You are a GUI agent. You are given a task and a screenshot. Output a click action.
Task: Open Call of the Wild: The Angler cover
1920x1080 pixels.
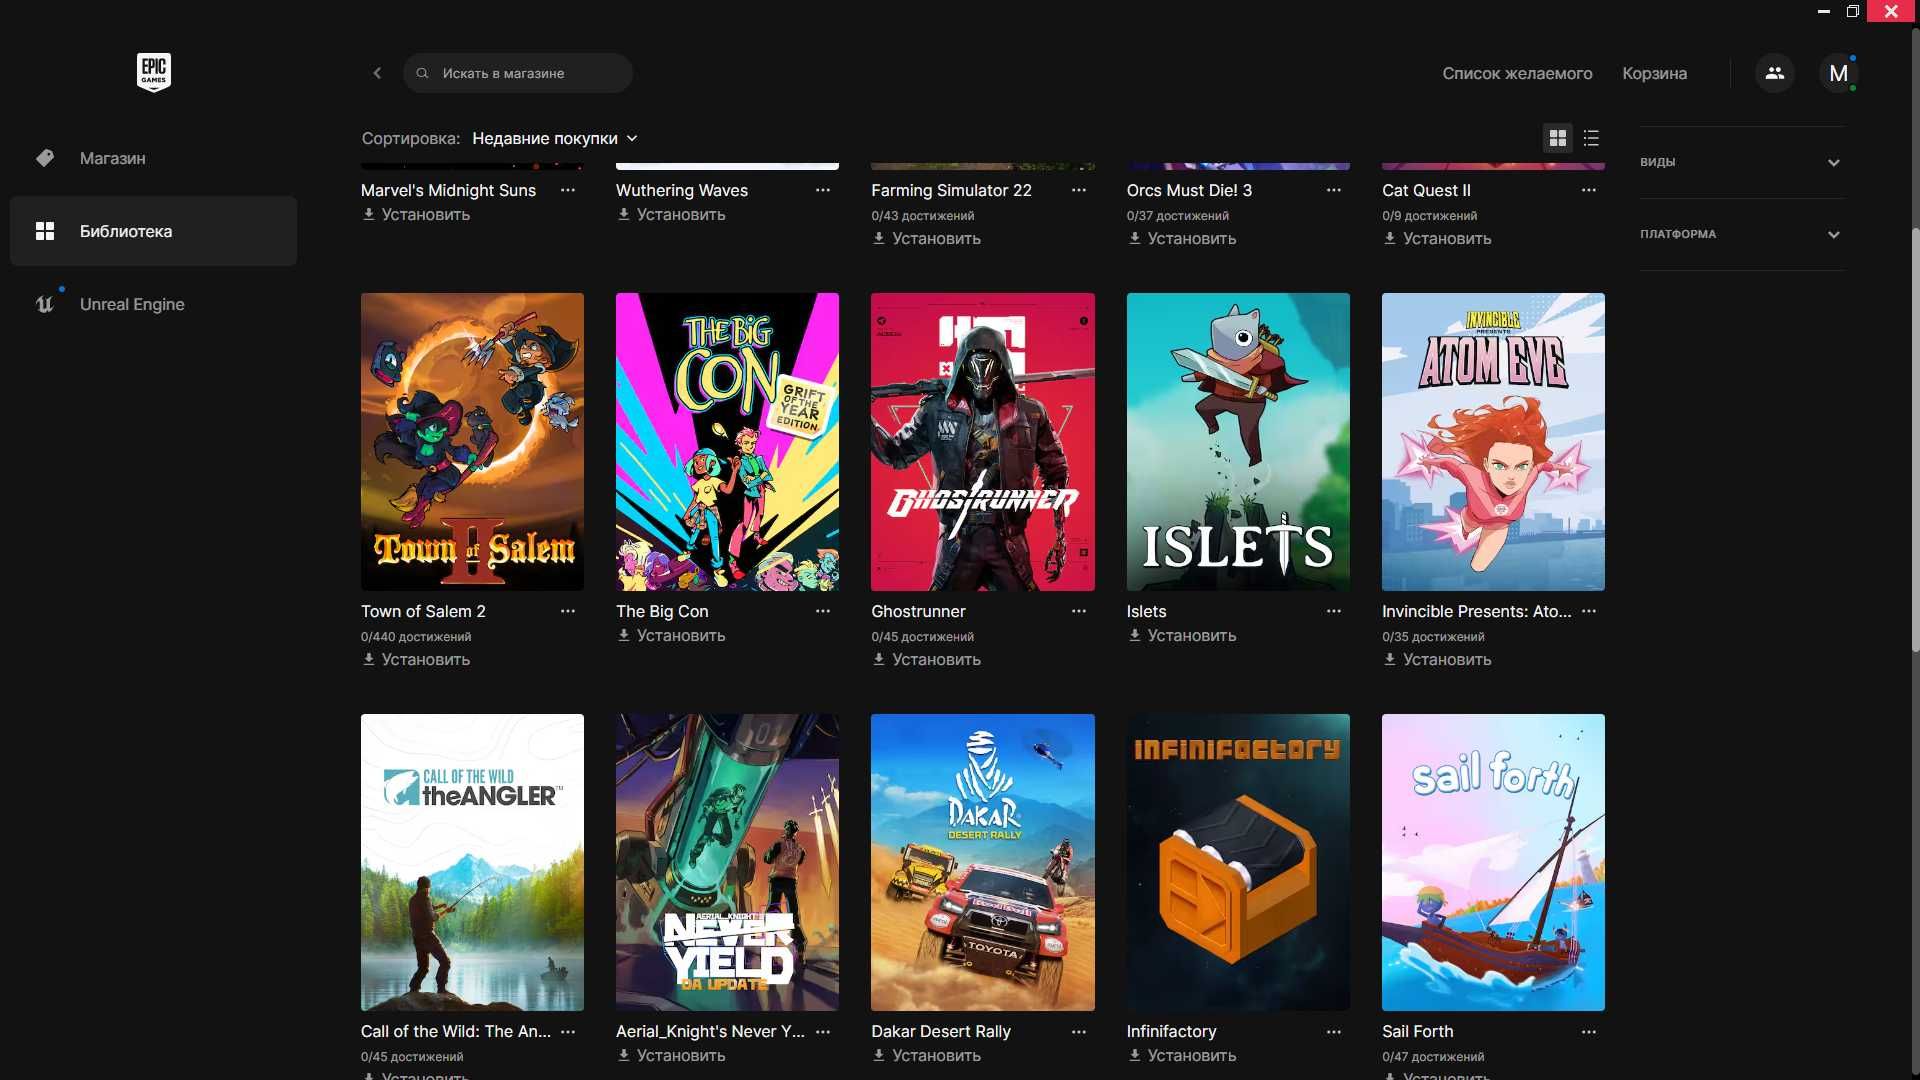[472, 862]
